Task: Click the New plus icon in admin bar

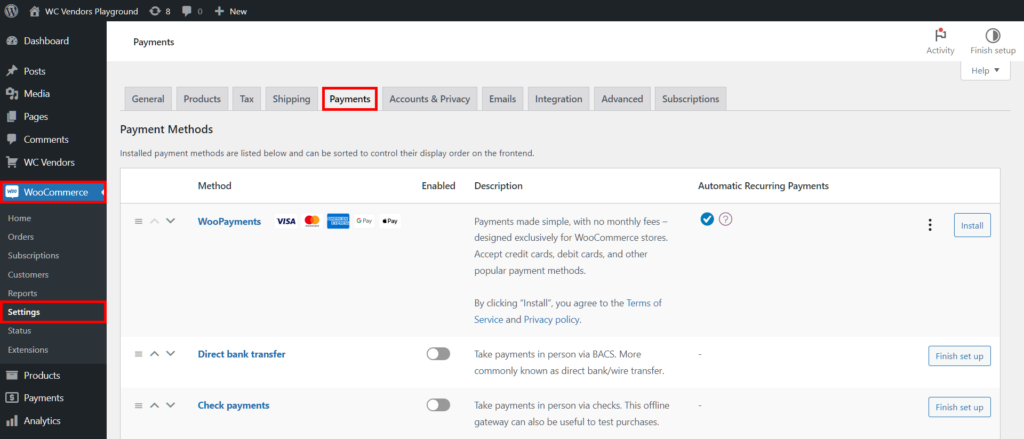Action: 219,11
